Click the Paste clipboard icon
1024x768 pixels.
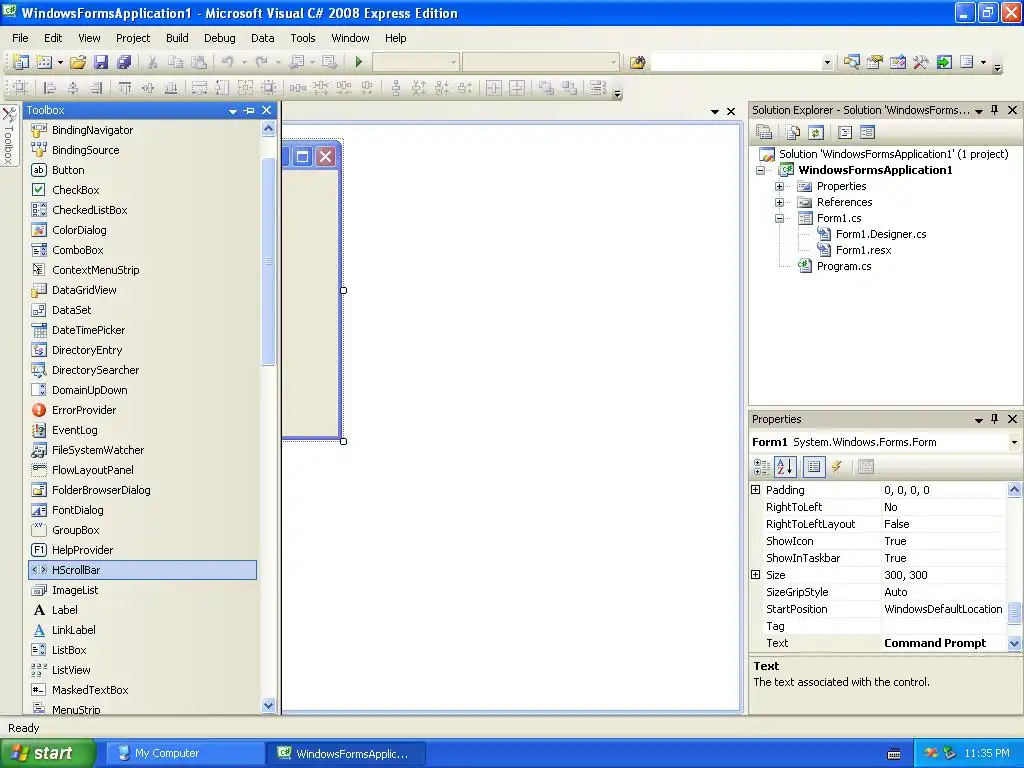199,62
